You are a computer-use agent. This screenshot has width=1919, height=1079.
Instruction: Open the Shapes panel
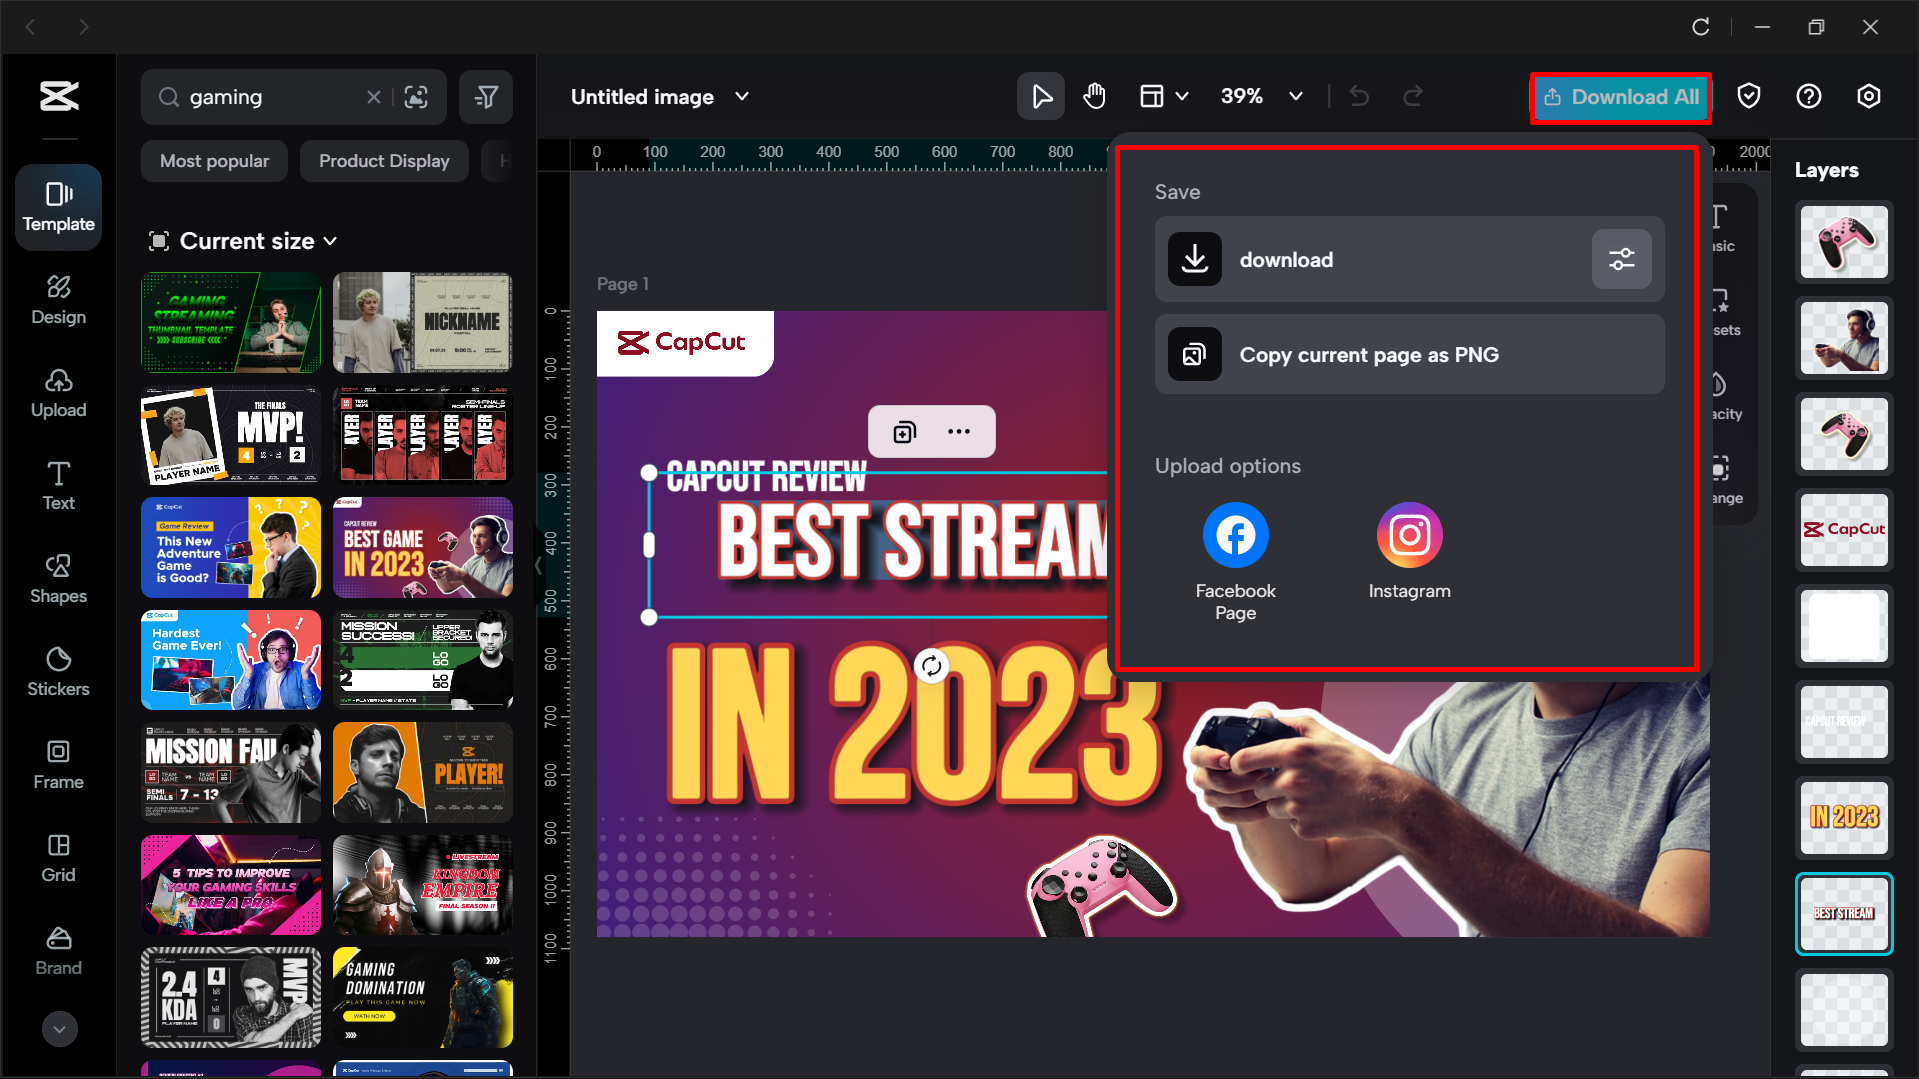click(59, 579)
